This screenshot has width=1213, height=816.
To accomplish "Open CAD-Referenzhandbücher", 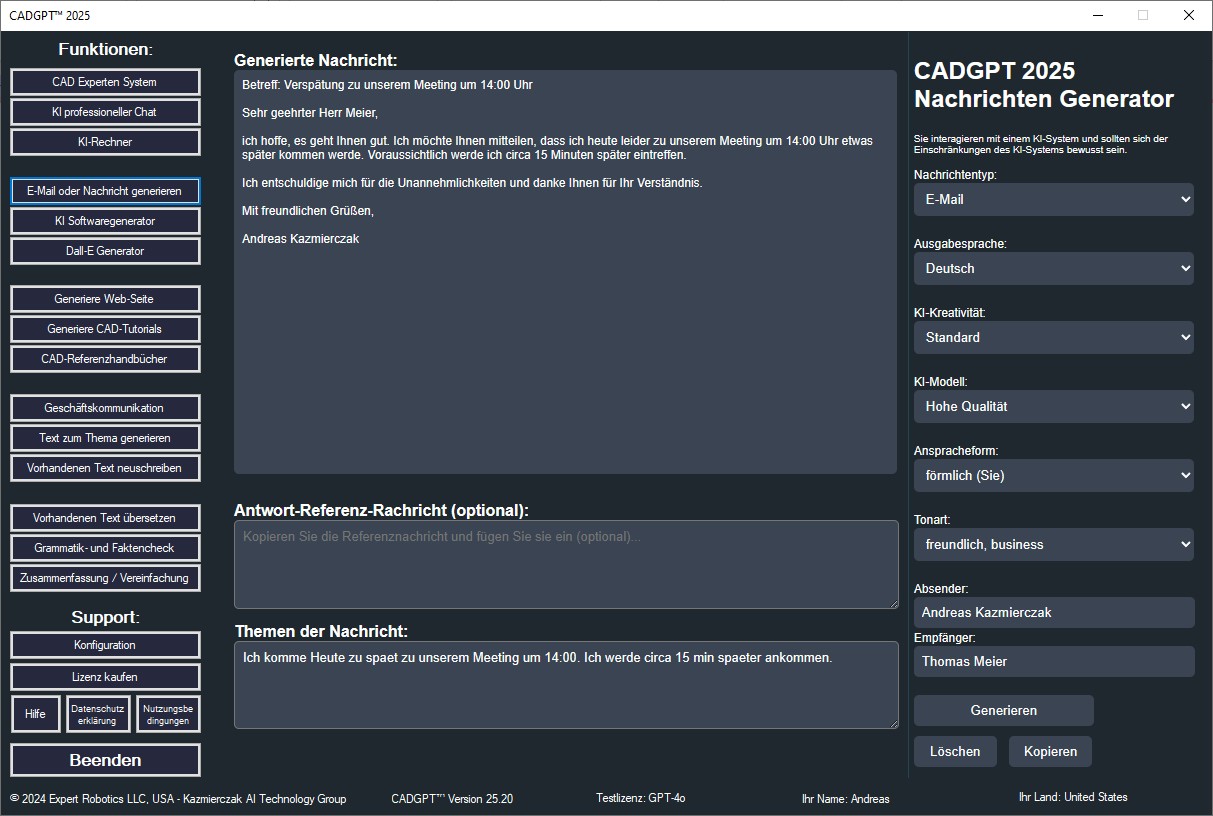I will click(x=105, y=359).
